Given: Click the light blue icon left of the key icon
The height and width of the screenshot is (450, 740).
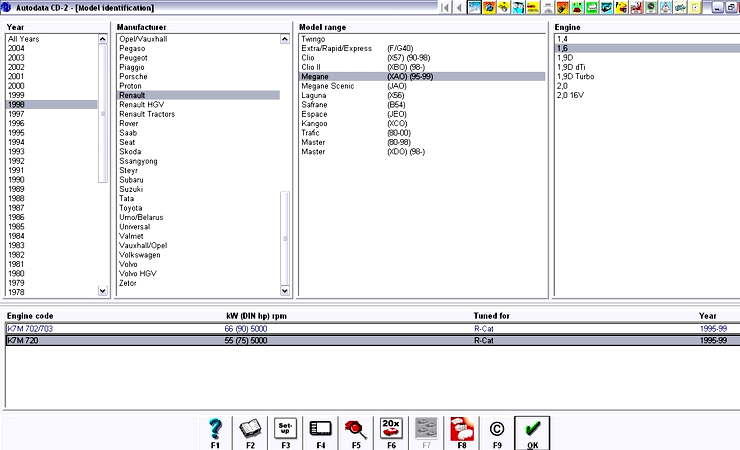Looking at the screenshot, I should tap(664, 8).
